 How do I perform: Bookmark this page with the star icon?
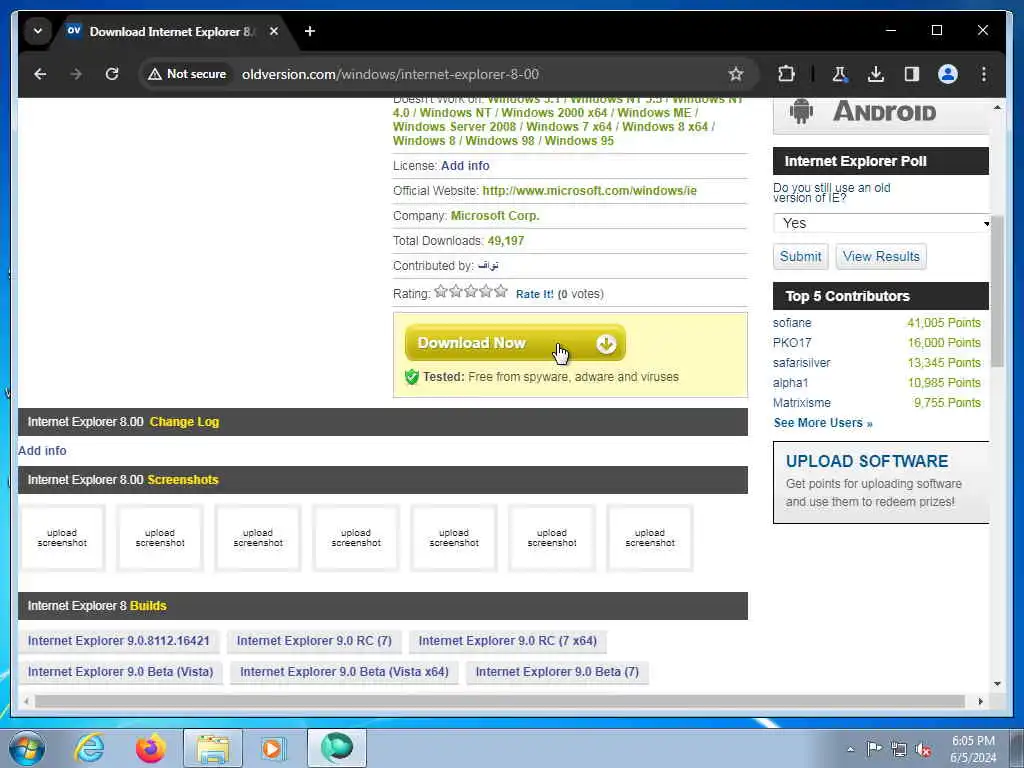pos(736,74)
